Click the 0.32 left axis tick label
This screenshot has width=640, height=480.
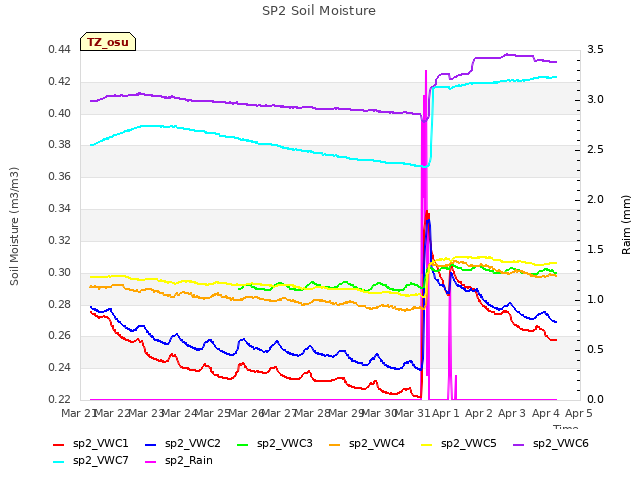pyautogui.click(x=60, y=240)
